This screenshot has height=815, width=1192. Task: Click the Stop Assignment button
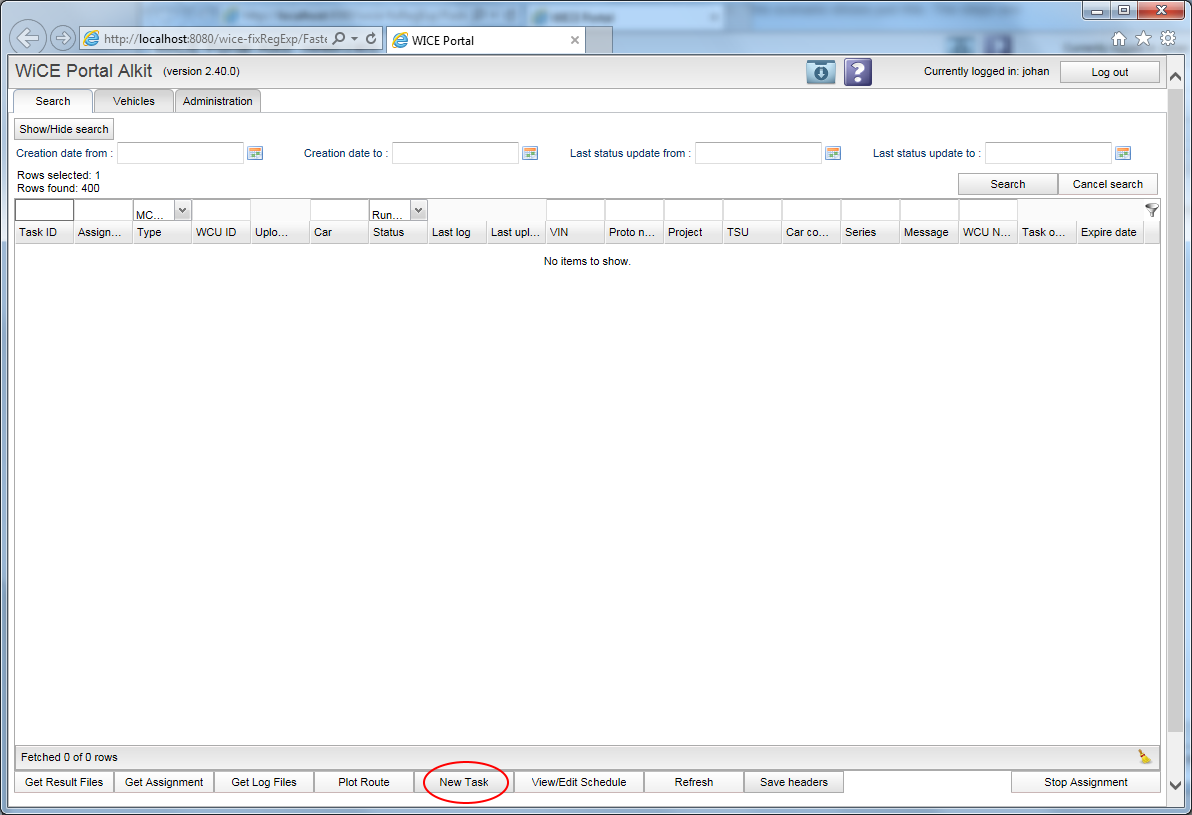click(1085, 782)
